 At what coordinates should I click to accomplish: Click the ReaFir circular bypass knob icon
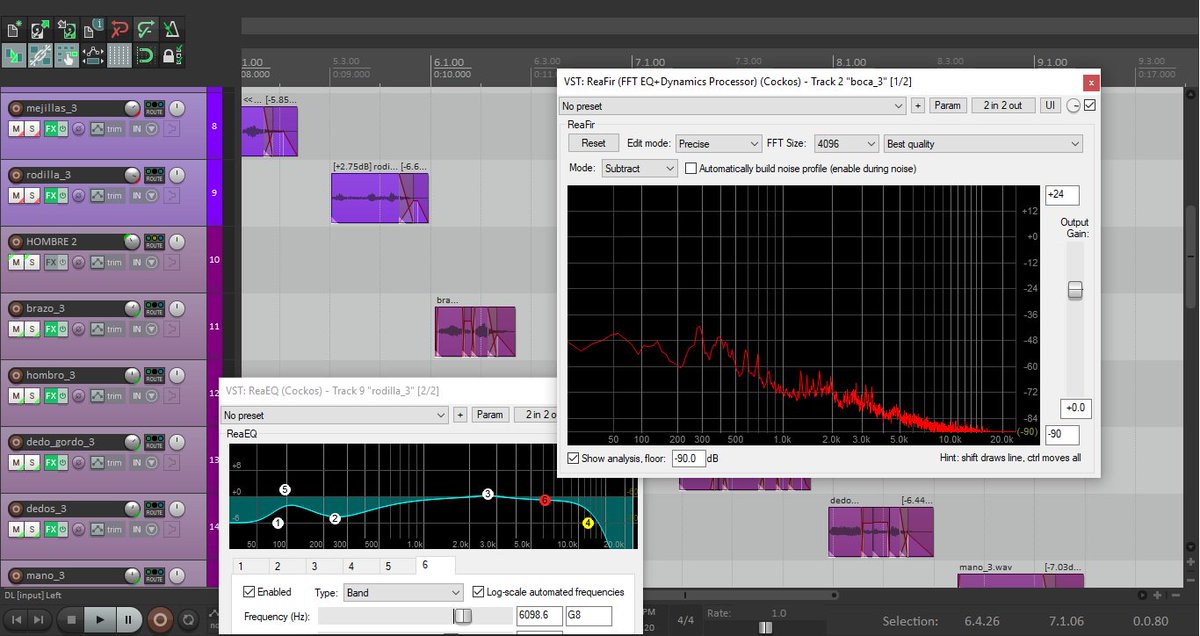click(1073, 106)
